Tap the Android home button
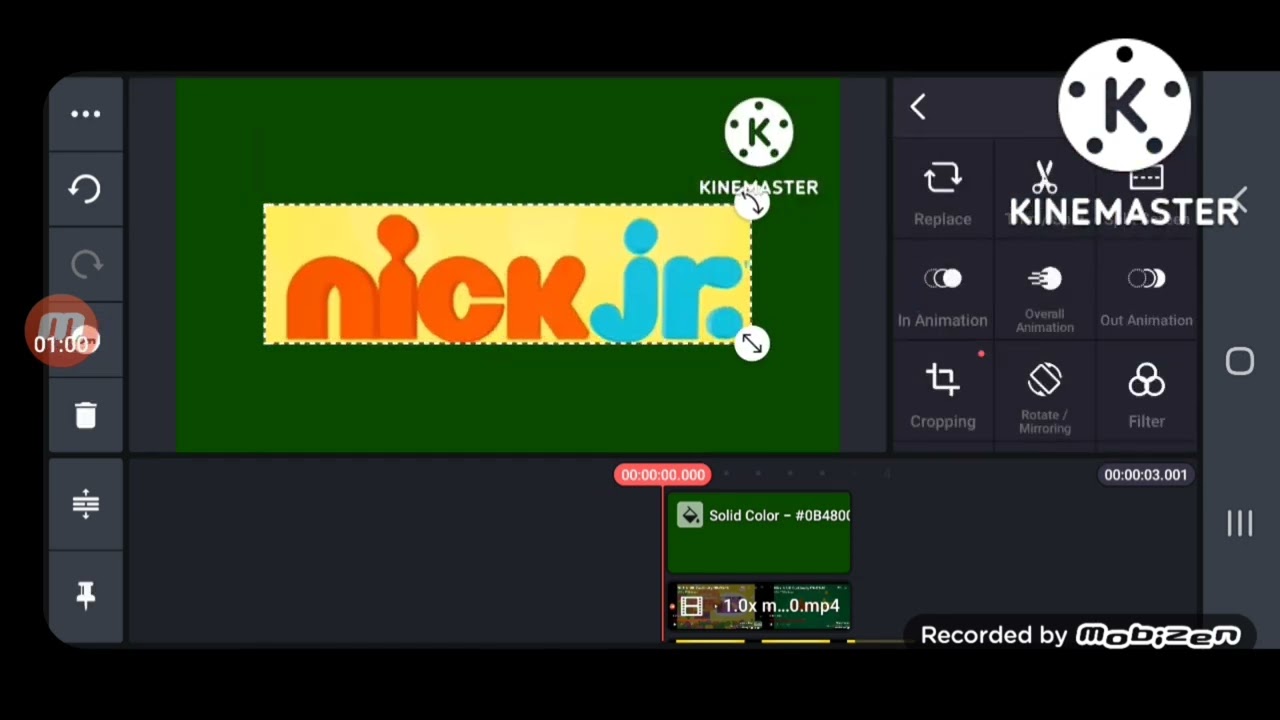Image resolution: width=1280 pixels, height=720 pixels. pos(1240,361)
